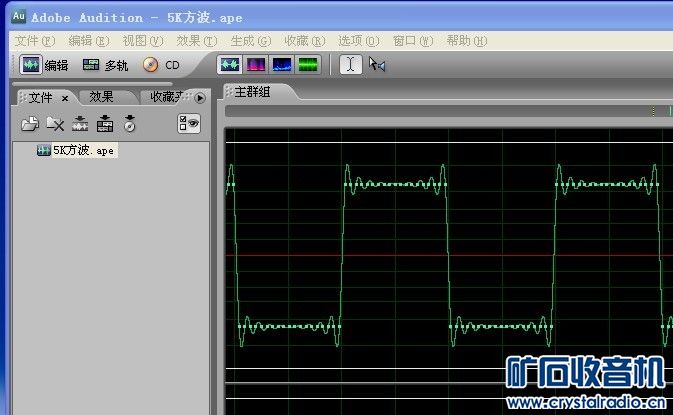Close the 文件 panel tab

tap(65, 98)
